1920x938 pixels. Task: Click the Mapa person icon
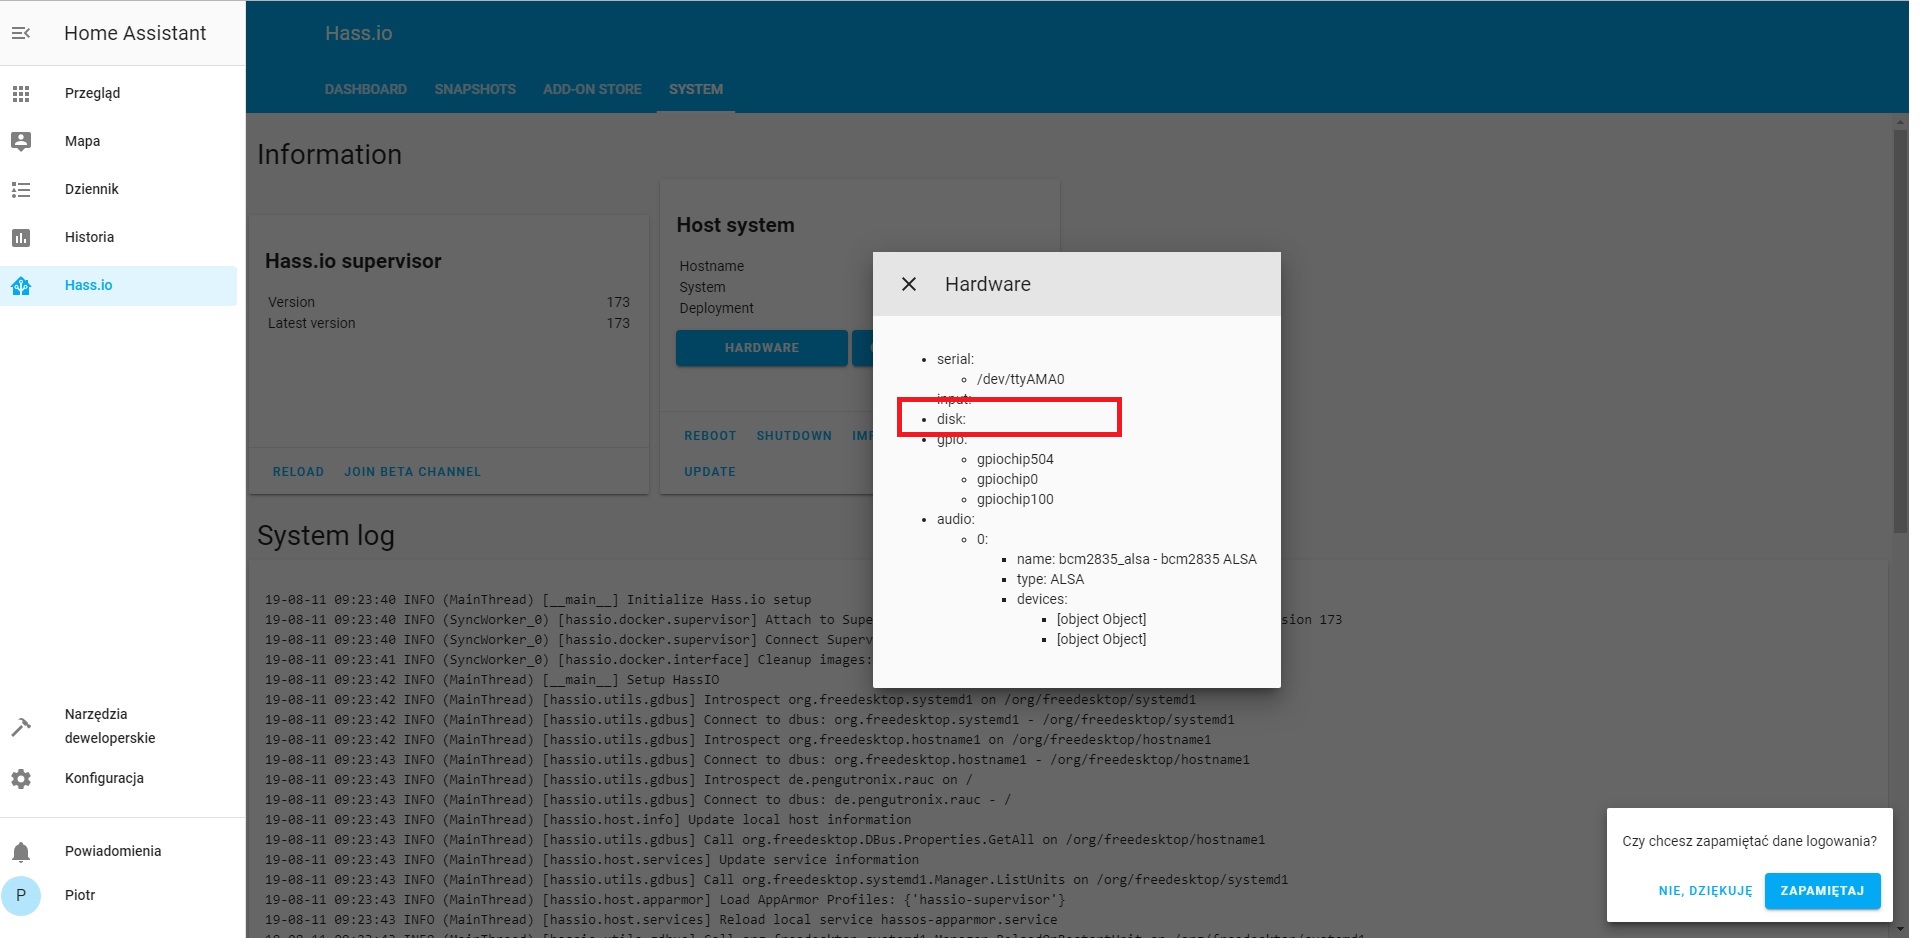pos(21,141)
